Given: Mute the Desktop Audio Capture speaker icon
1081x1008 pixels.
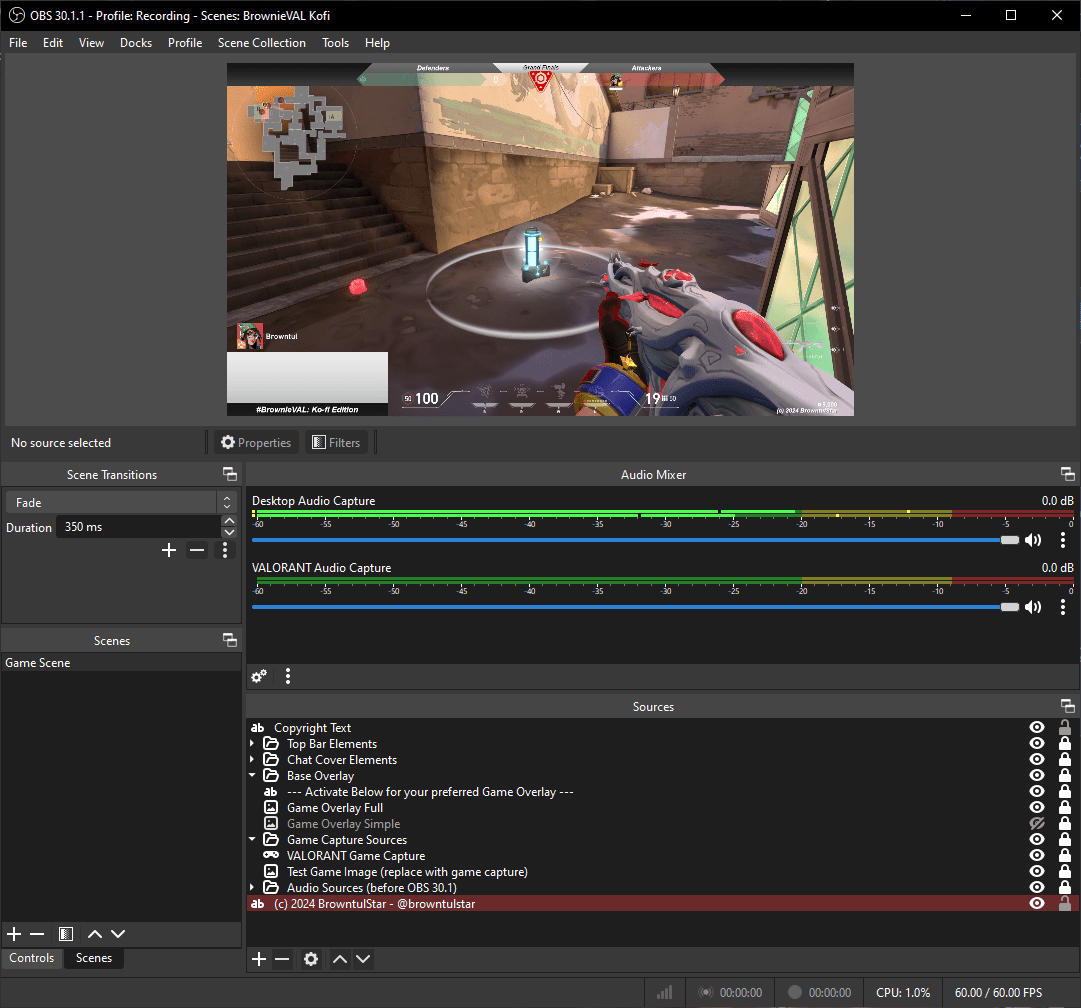Looking at the screenshot, I should 1033,540.
